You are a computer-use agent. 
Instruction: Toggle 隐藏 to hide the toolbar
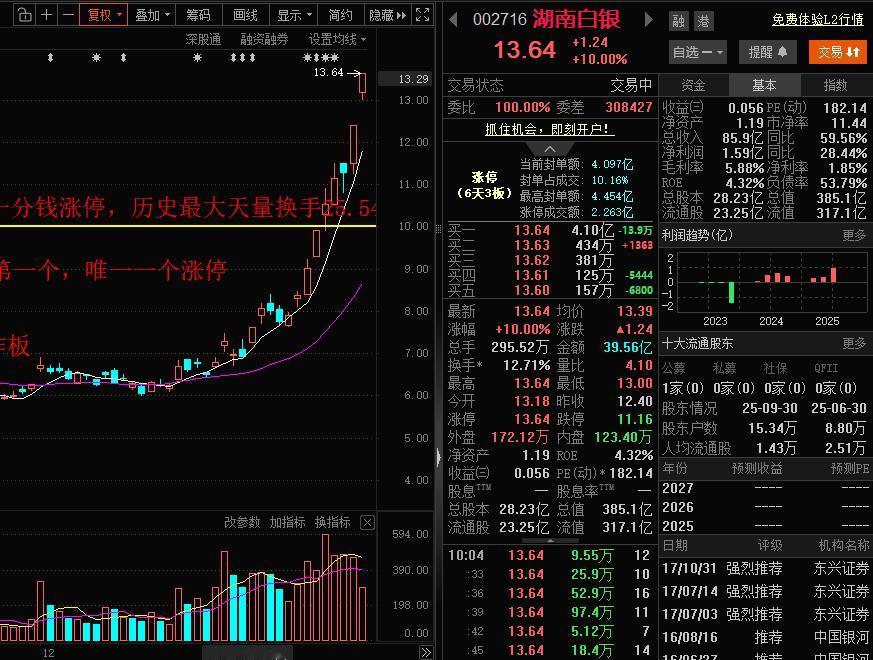tap(383, 15)
